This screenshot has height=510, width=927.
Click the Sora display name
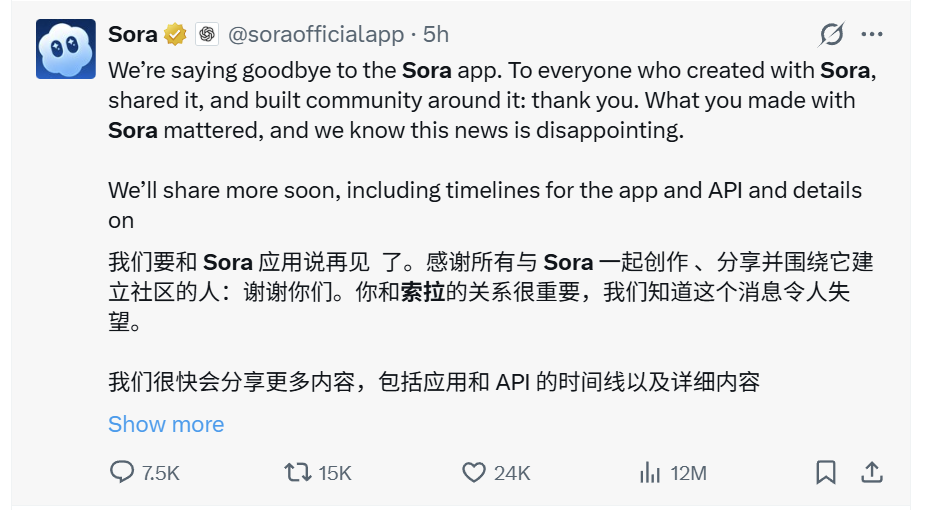point(132,34)
